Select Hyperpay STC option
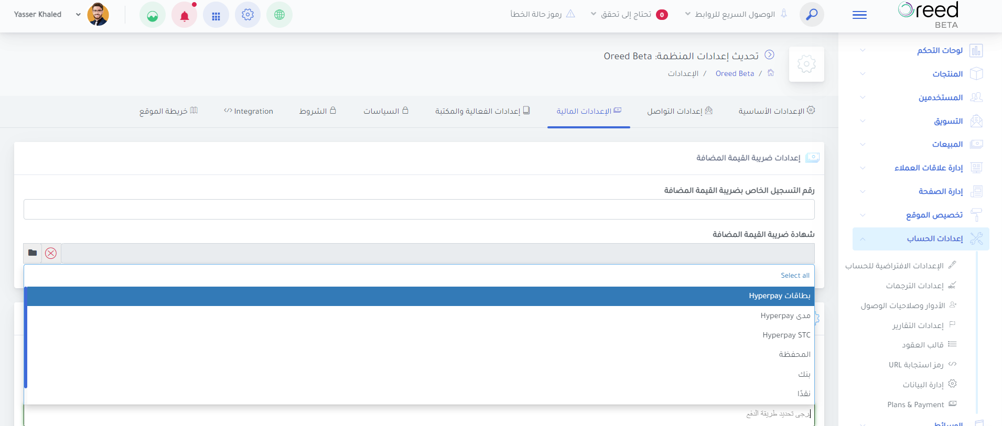 [419, 335]
